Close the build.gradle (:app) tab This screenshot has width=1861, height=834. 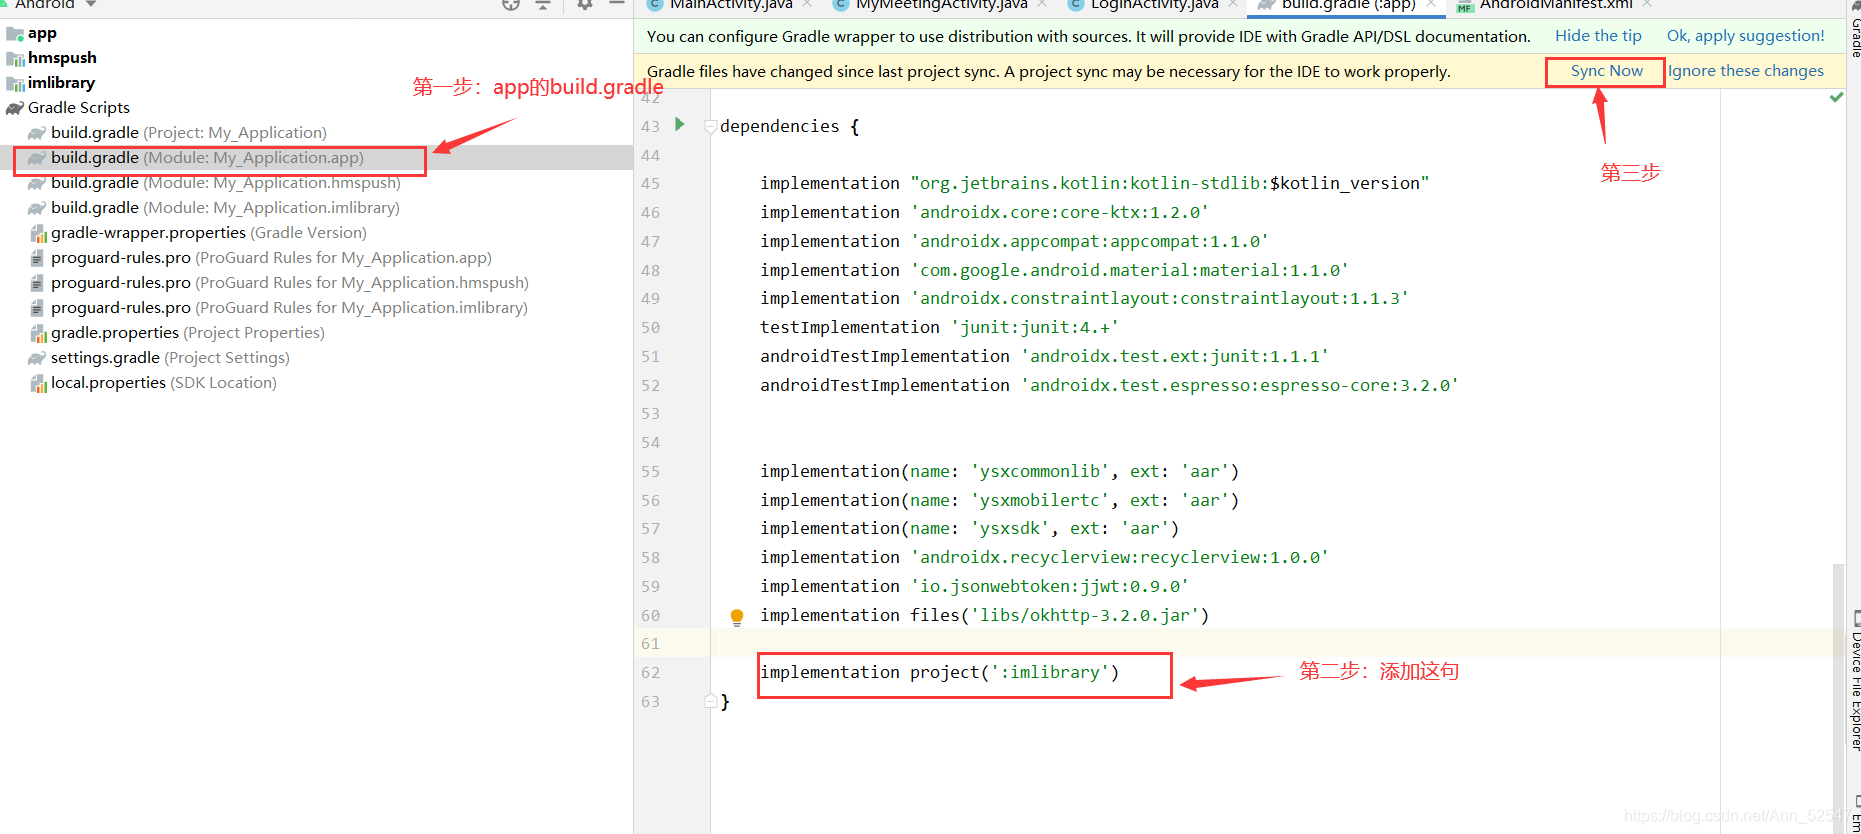coord(1431,4)
